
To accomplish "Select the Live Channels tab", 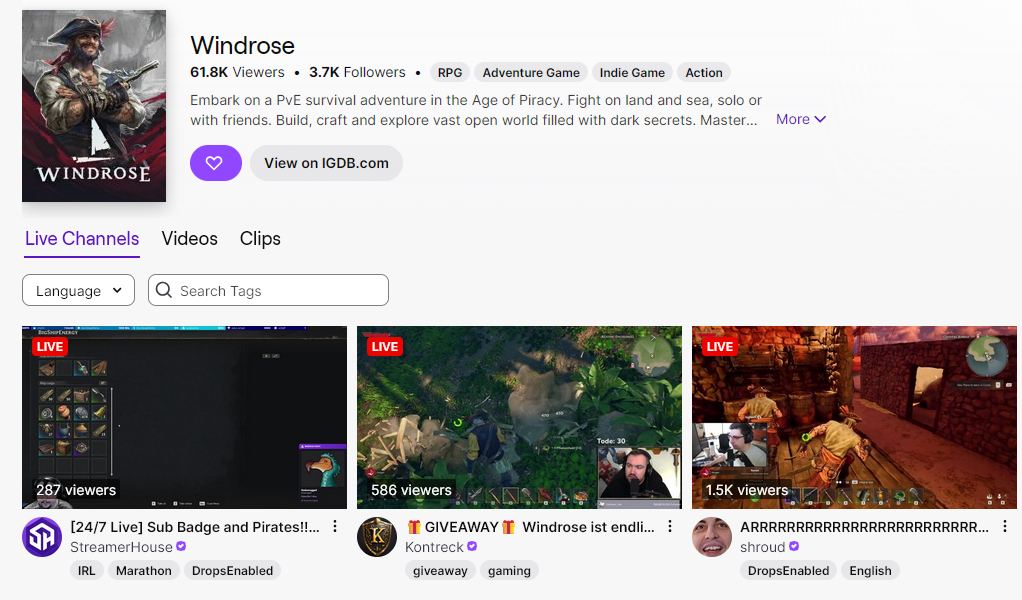I will [x=82, y=238].
